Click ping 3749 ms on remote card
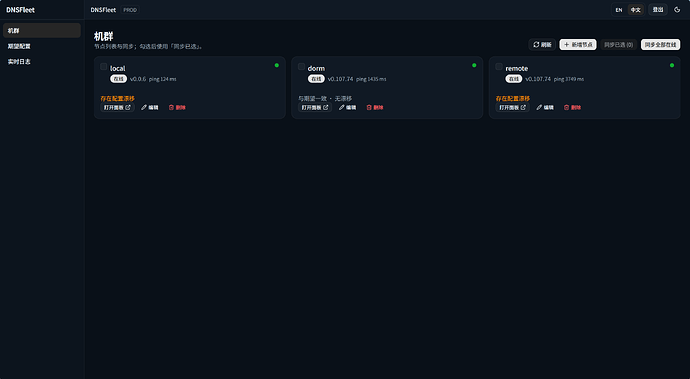The image size is (690, 379). point(569,79)
